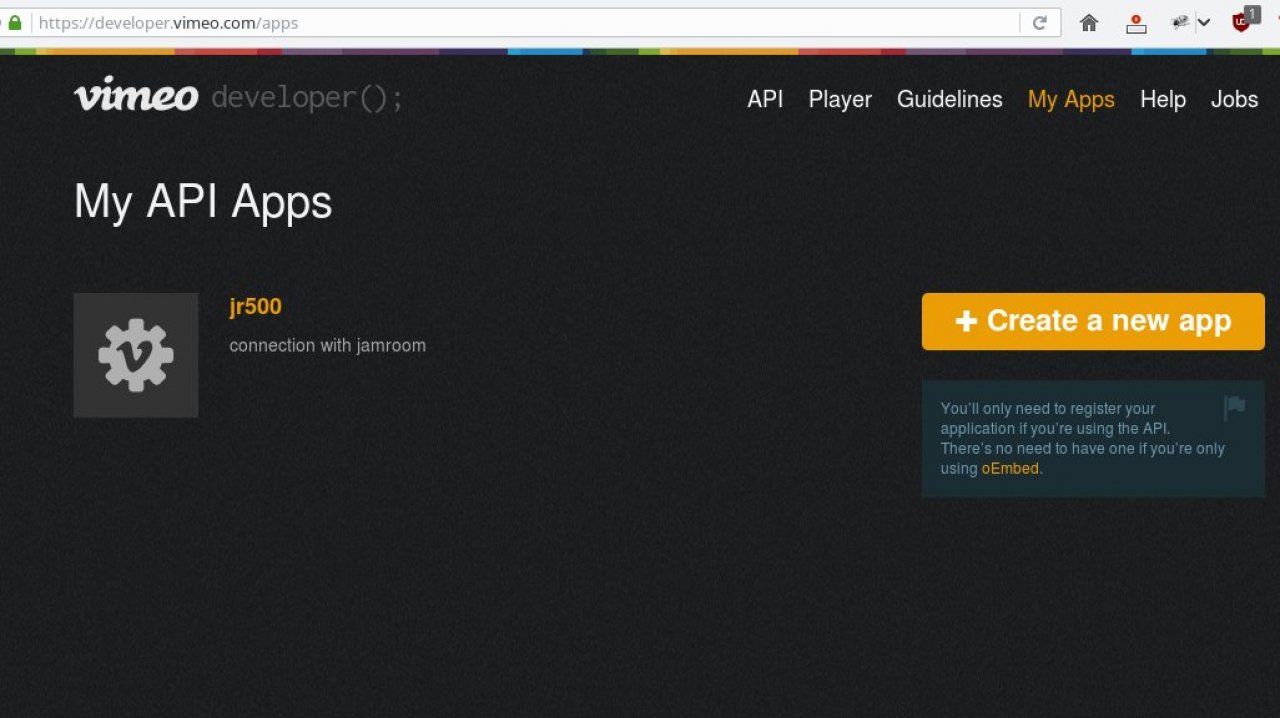Open the Guidelines page
This screenshot has width=1280, height=718.
coord(949,99)
